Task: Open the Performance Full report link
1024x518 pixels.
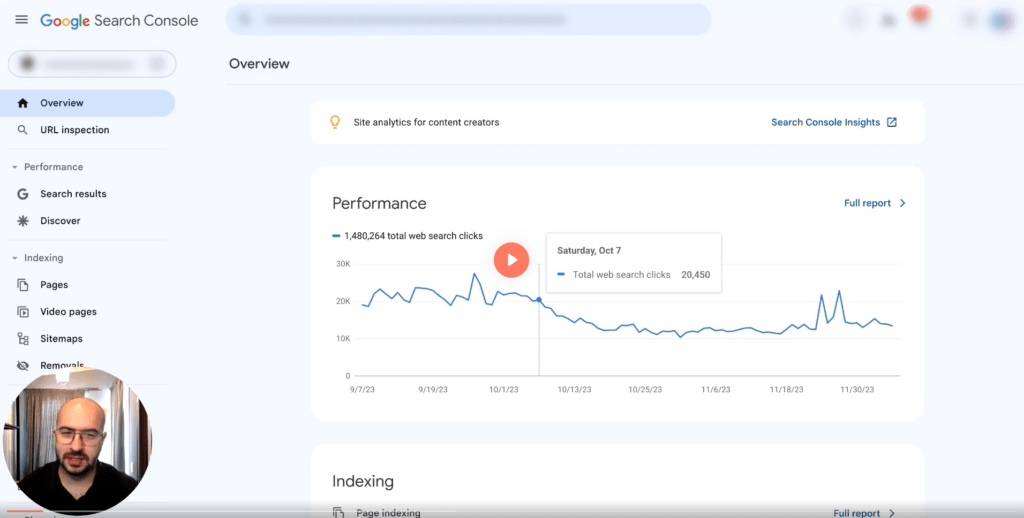Action: [x=867, y=203]
